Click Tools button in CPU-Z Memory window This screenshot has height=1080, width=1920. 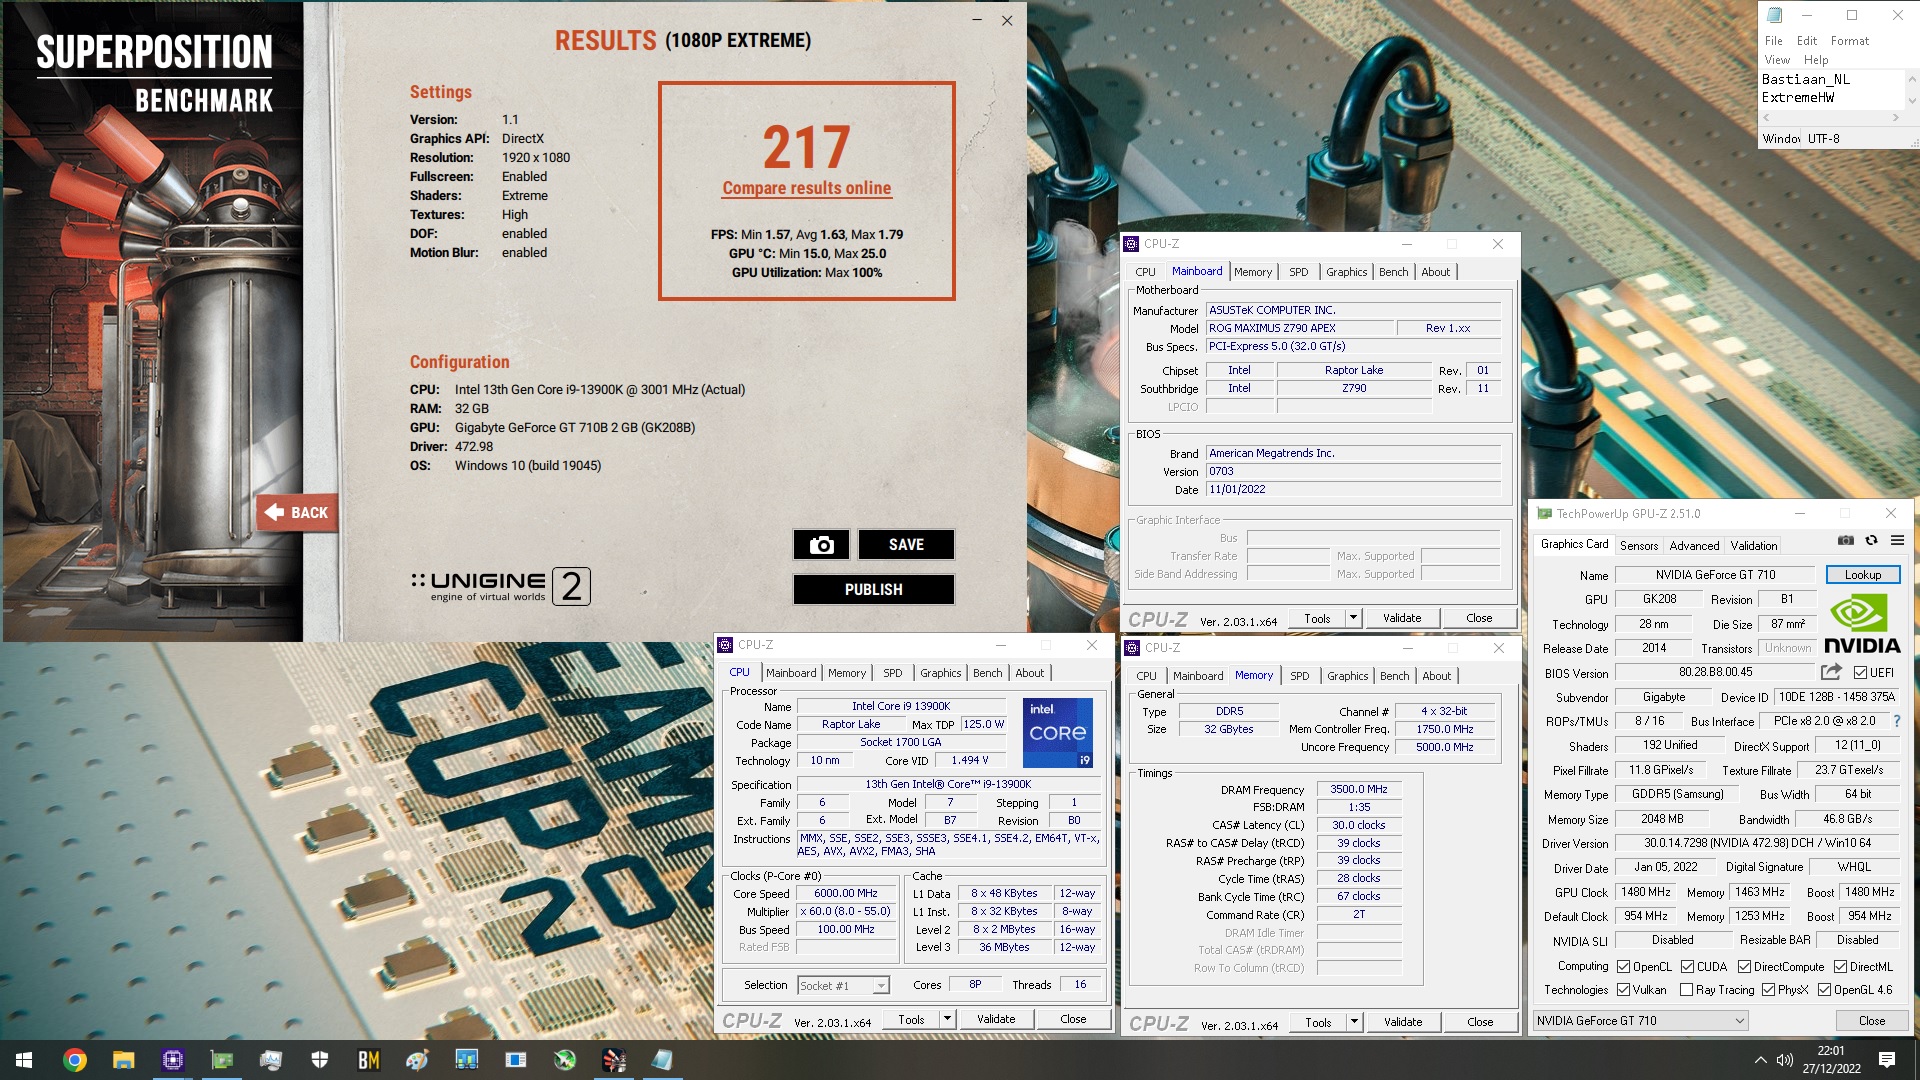click(1318, 1022)
